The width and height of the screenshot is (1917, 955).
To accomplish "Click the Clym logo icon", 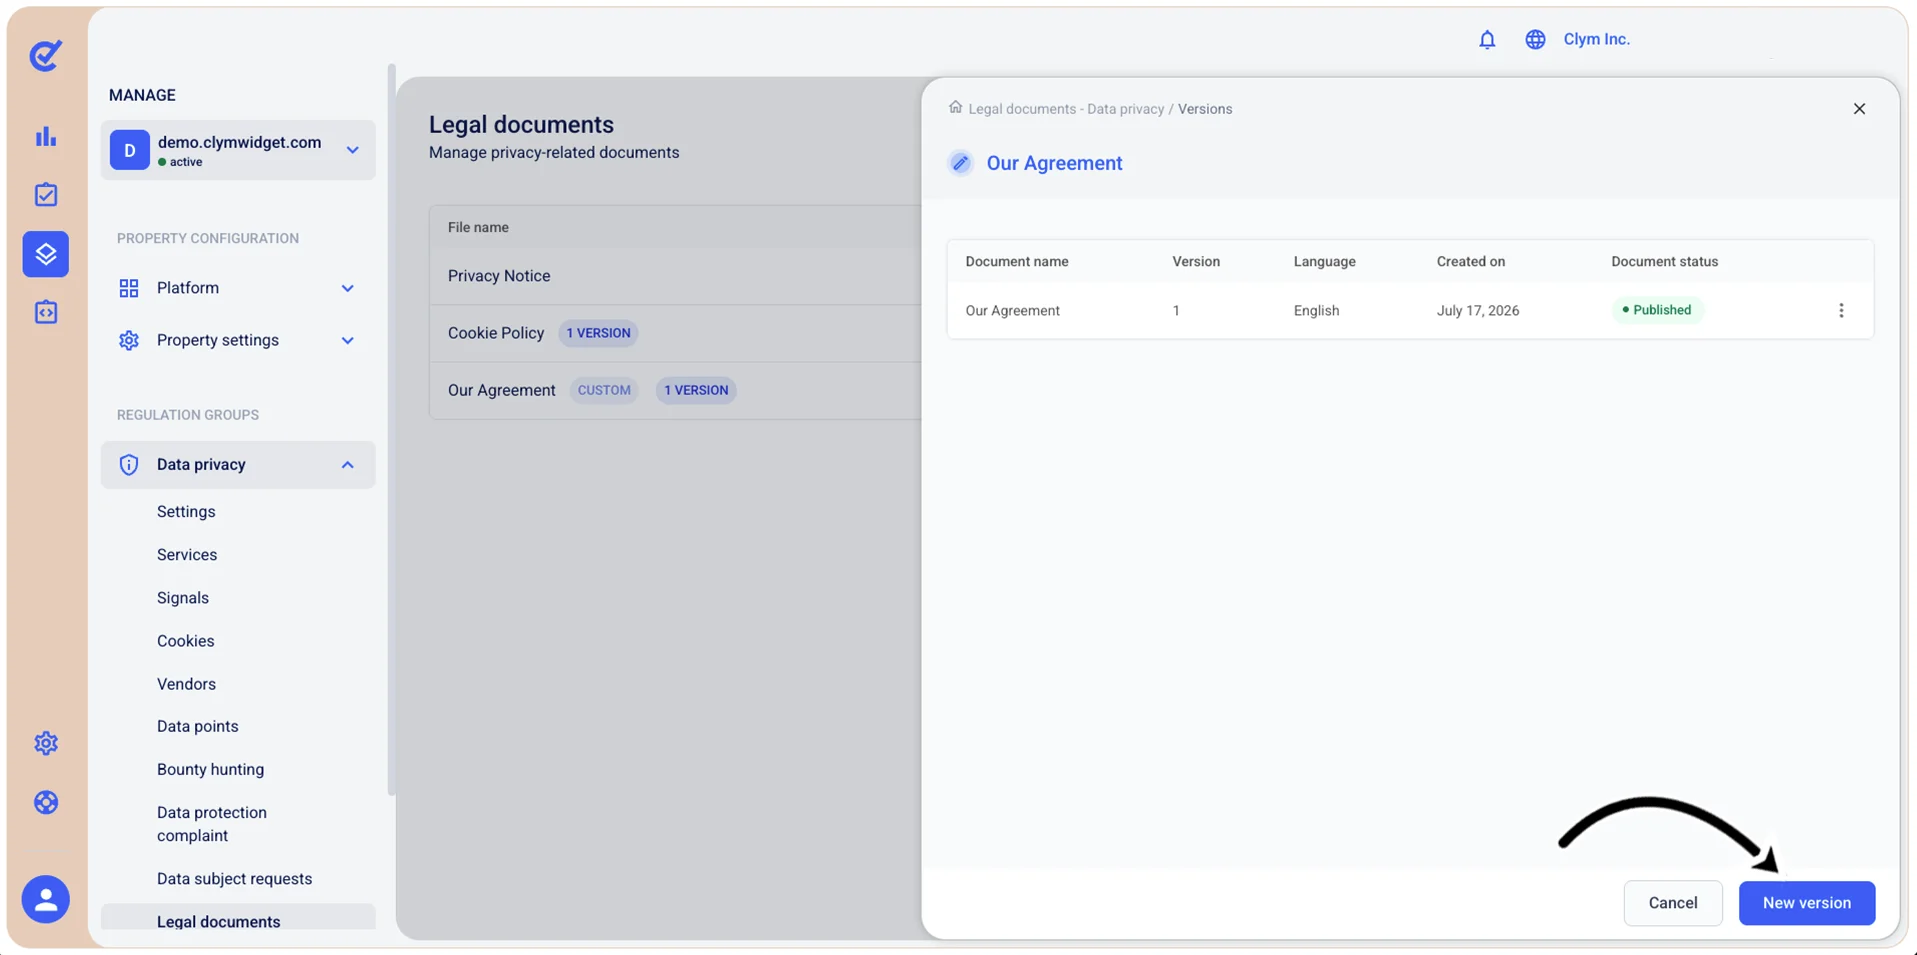I will tap(45, 55).
